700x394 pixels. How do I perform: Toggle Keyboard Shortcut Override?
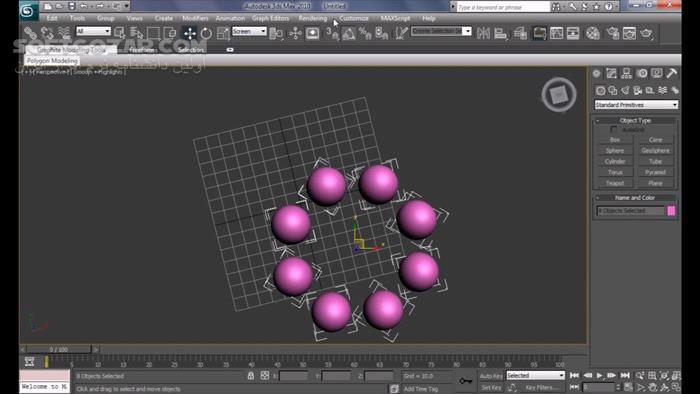click(x=312, y=33)
